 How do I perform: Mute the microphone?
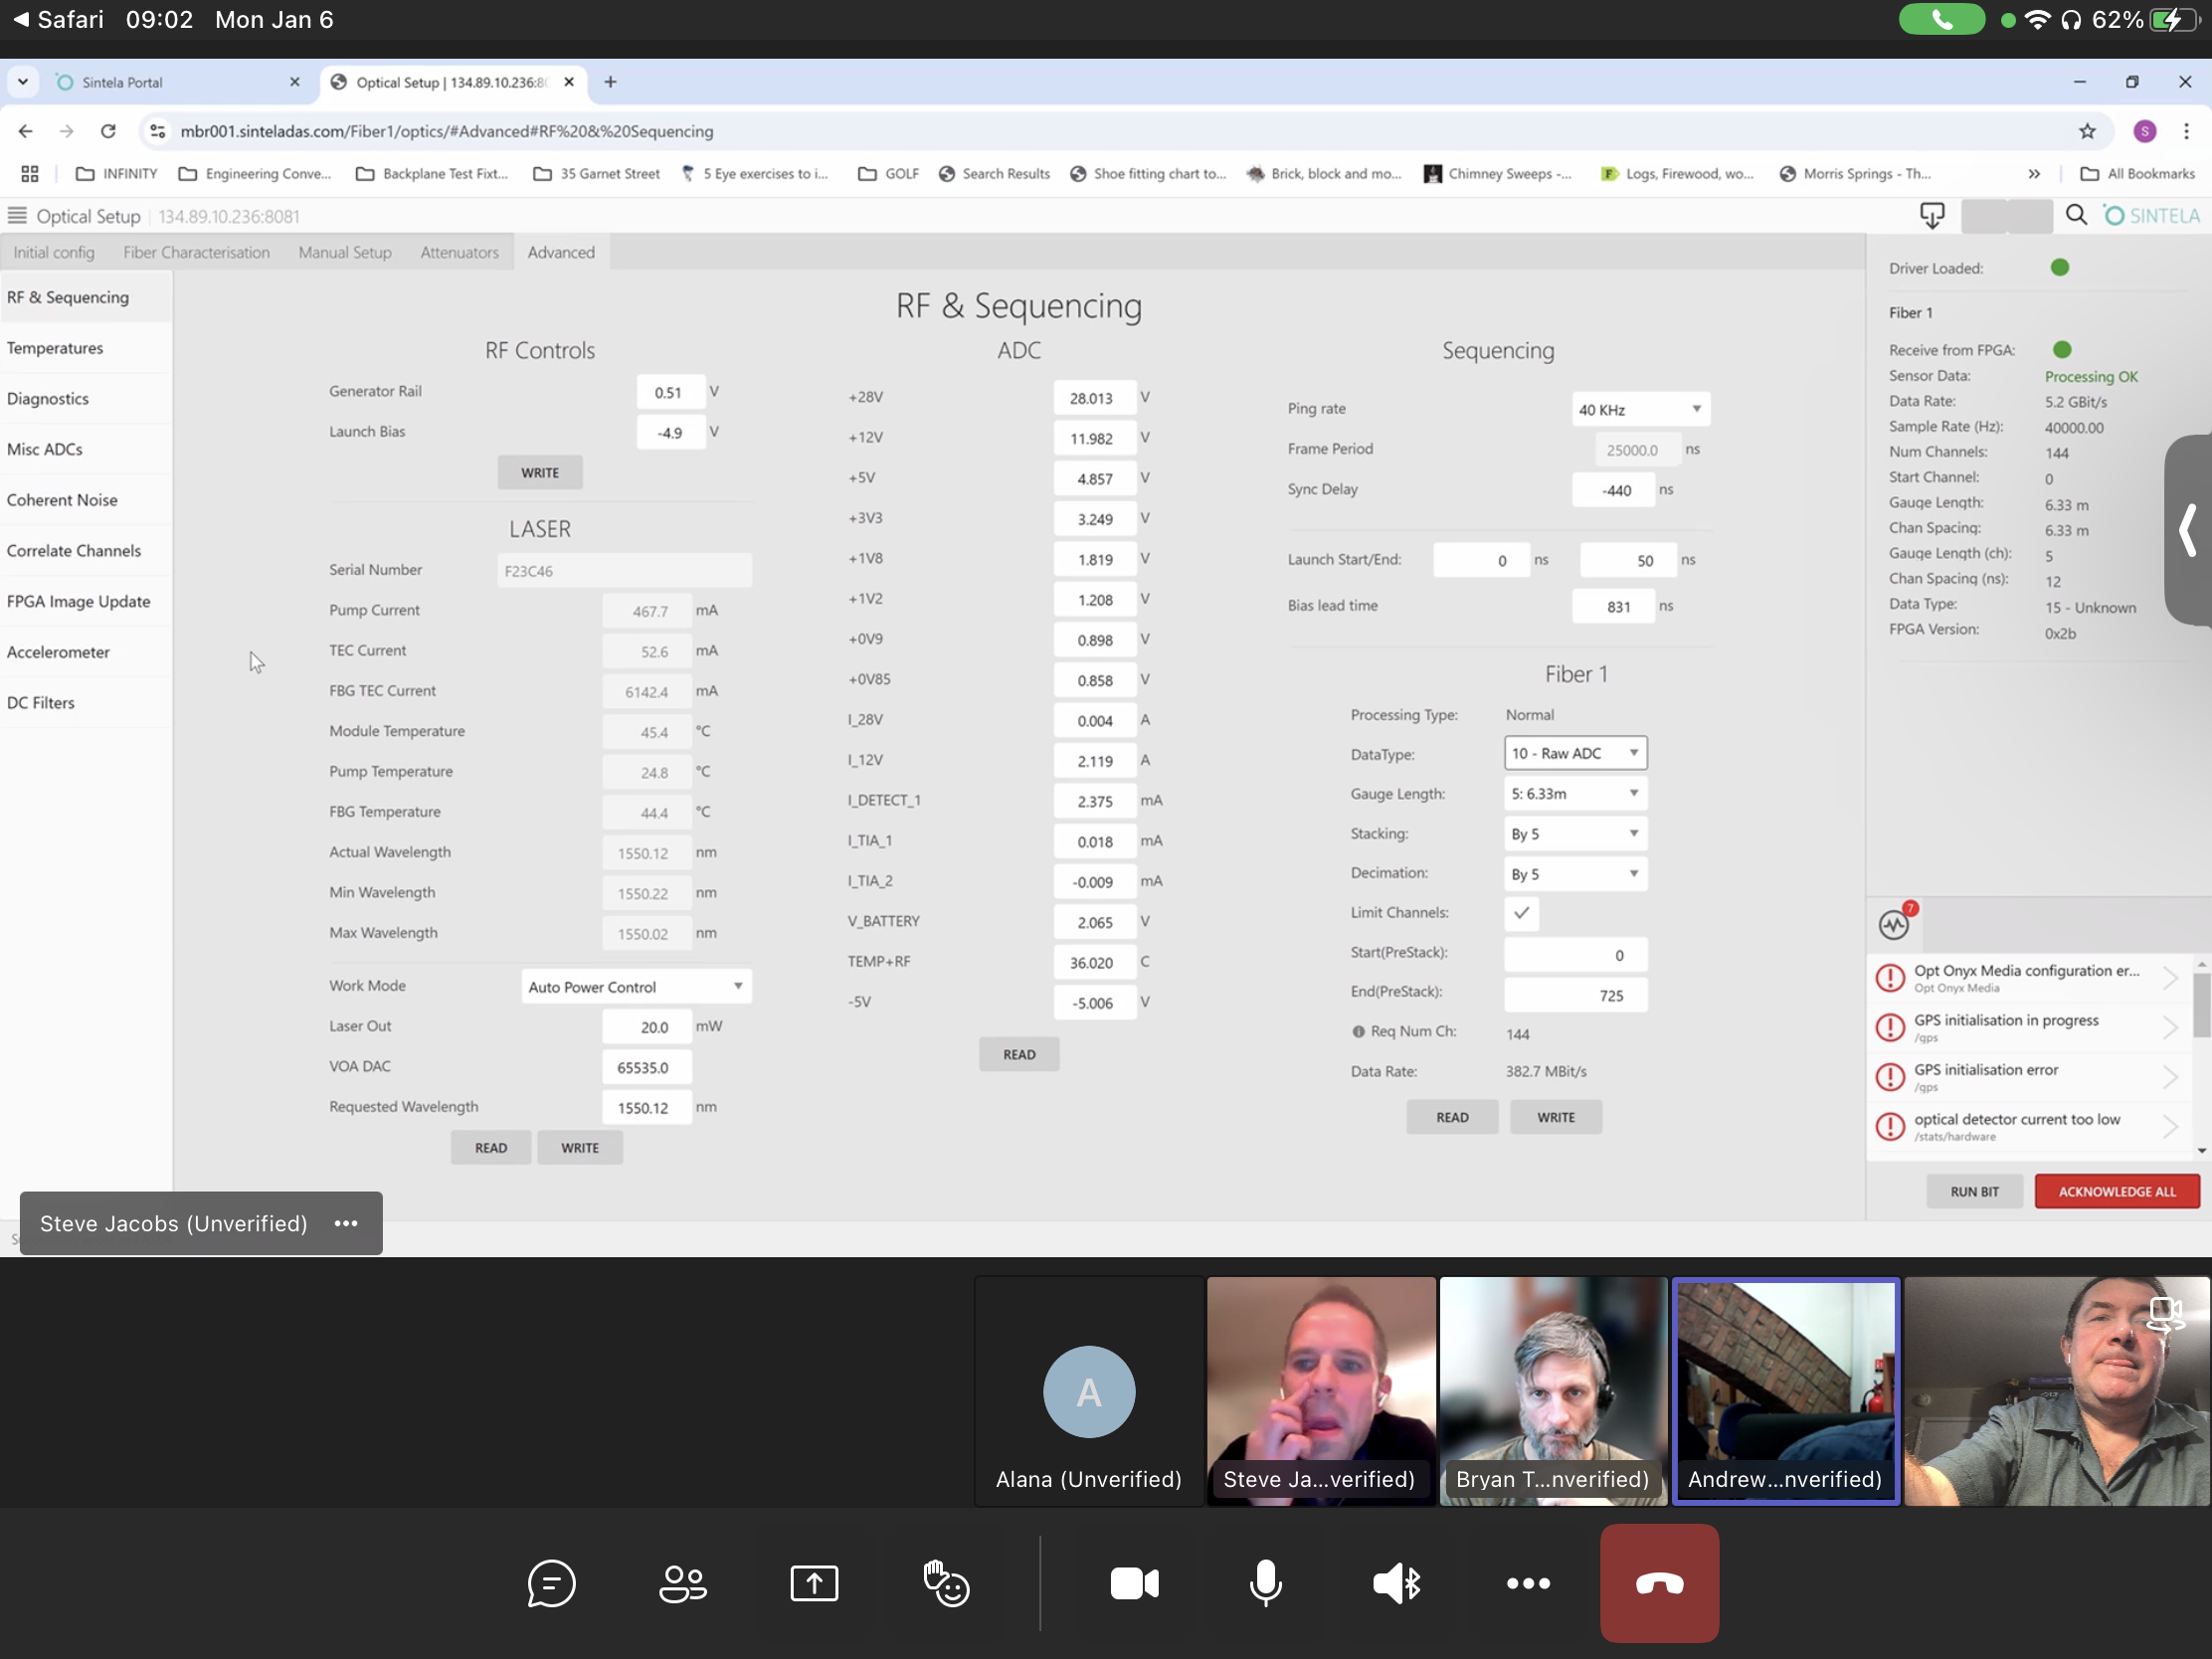click(x=1265, y=1583)
